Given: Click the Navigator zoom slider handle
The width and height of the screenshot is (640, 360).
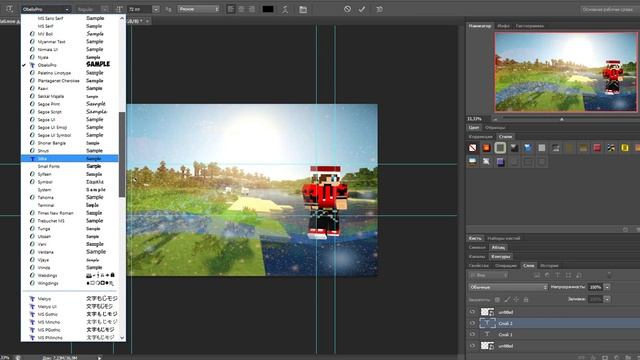Looking at the screenshot, I should click(x=562, y=119).
